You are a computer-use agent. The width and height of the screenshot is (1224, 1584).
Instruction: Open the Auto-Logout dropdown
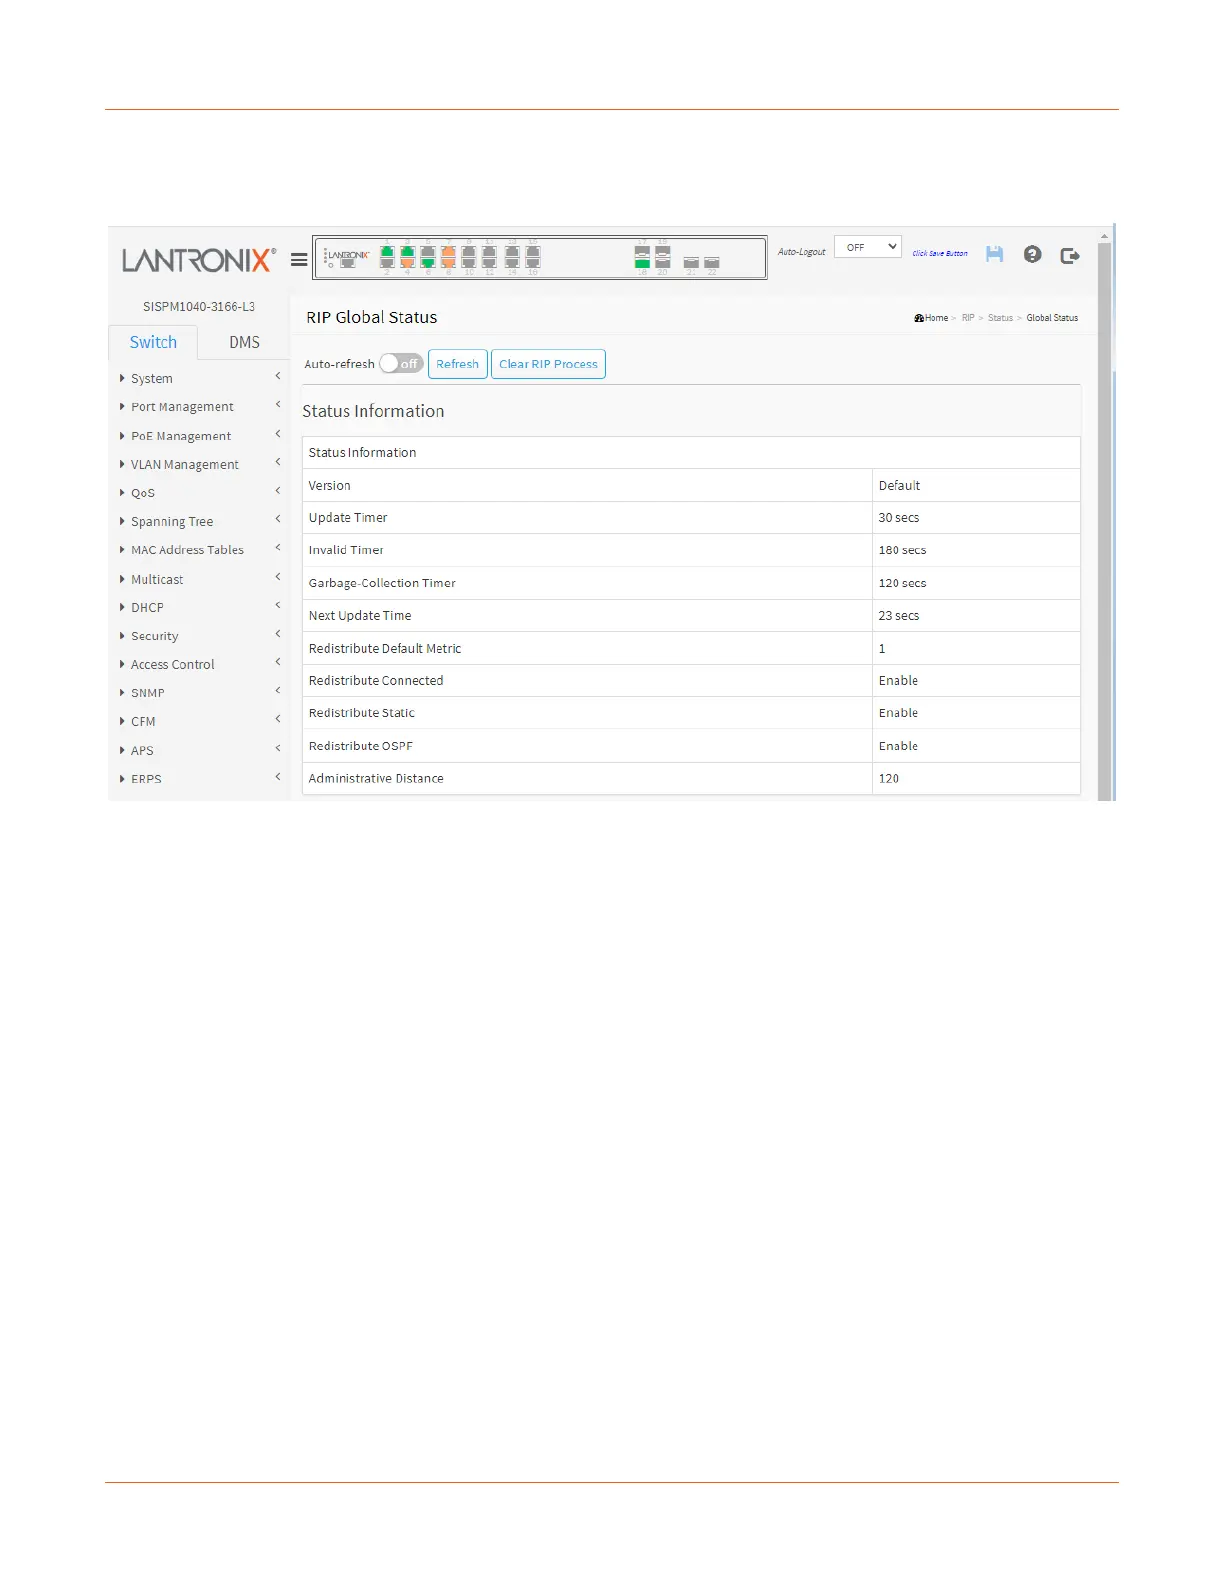tap(868, 247)
